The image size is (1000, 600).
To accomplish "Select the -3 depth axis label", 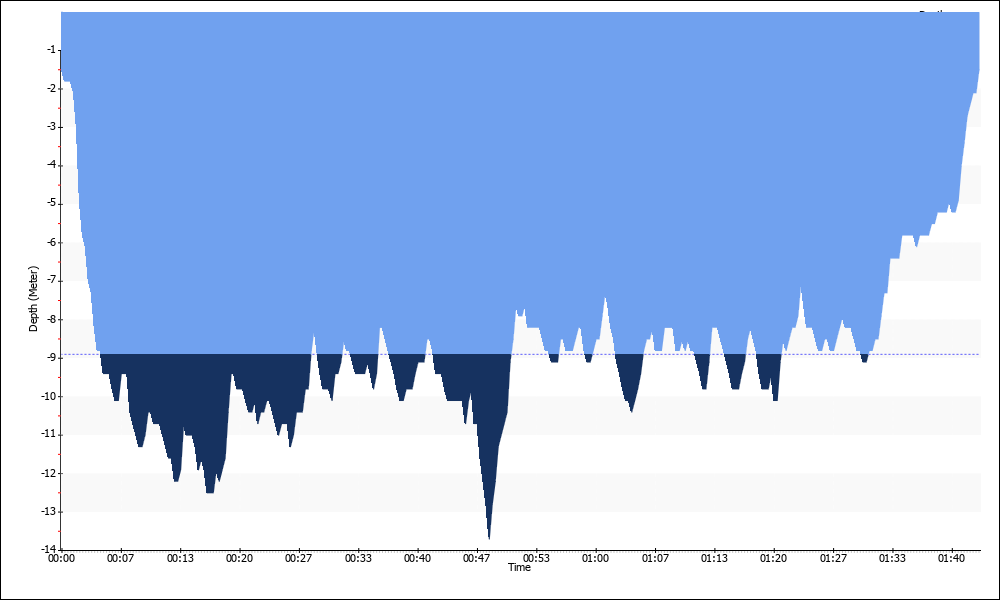I will click(52, 127).
